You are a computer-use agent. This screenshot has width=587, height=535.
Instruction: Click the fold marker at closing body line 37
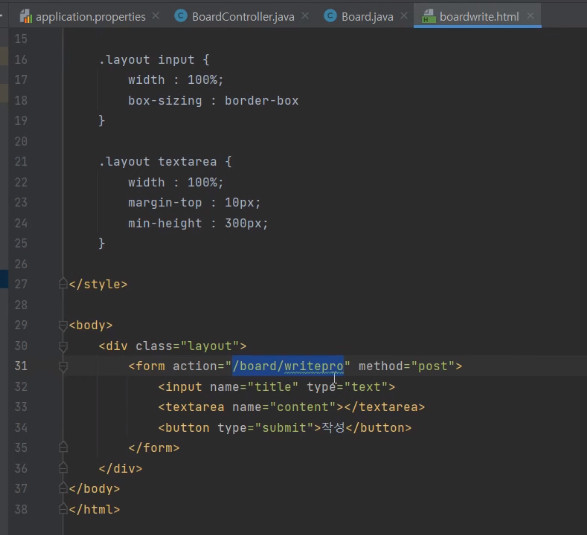click(x=63, y=488)
